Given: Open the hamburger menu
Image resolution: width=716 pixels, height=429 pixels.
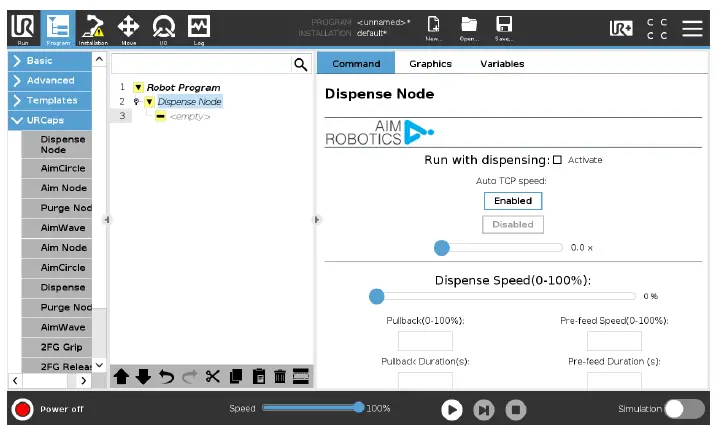Looking at the screenshot, I should click(x=692, y=28).
